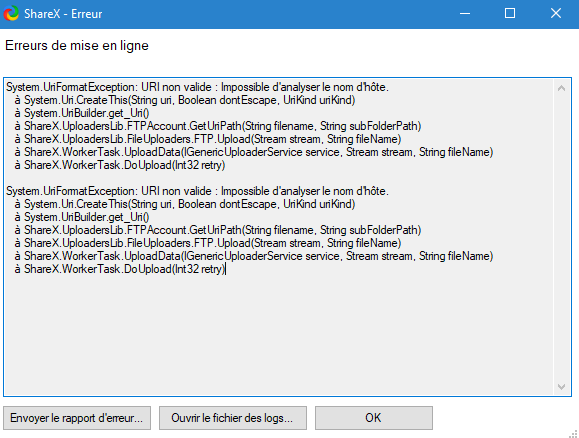Click first 'FTPAccount.GetUriPath' stack line

218,126
